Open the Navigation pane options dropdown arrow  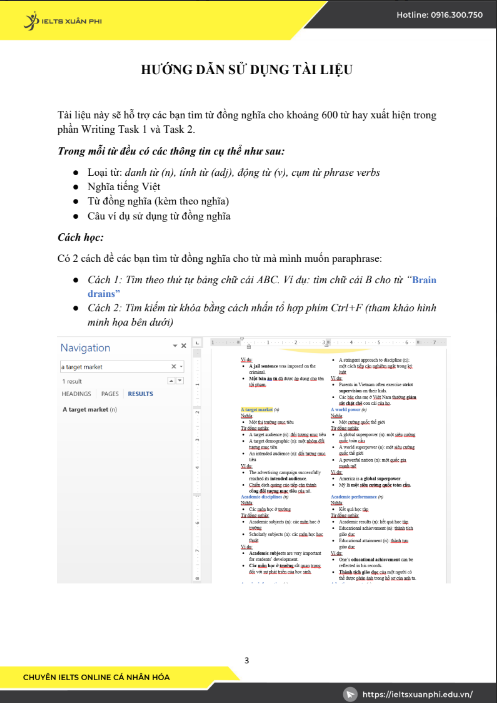tap(175, 346)
